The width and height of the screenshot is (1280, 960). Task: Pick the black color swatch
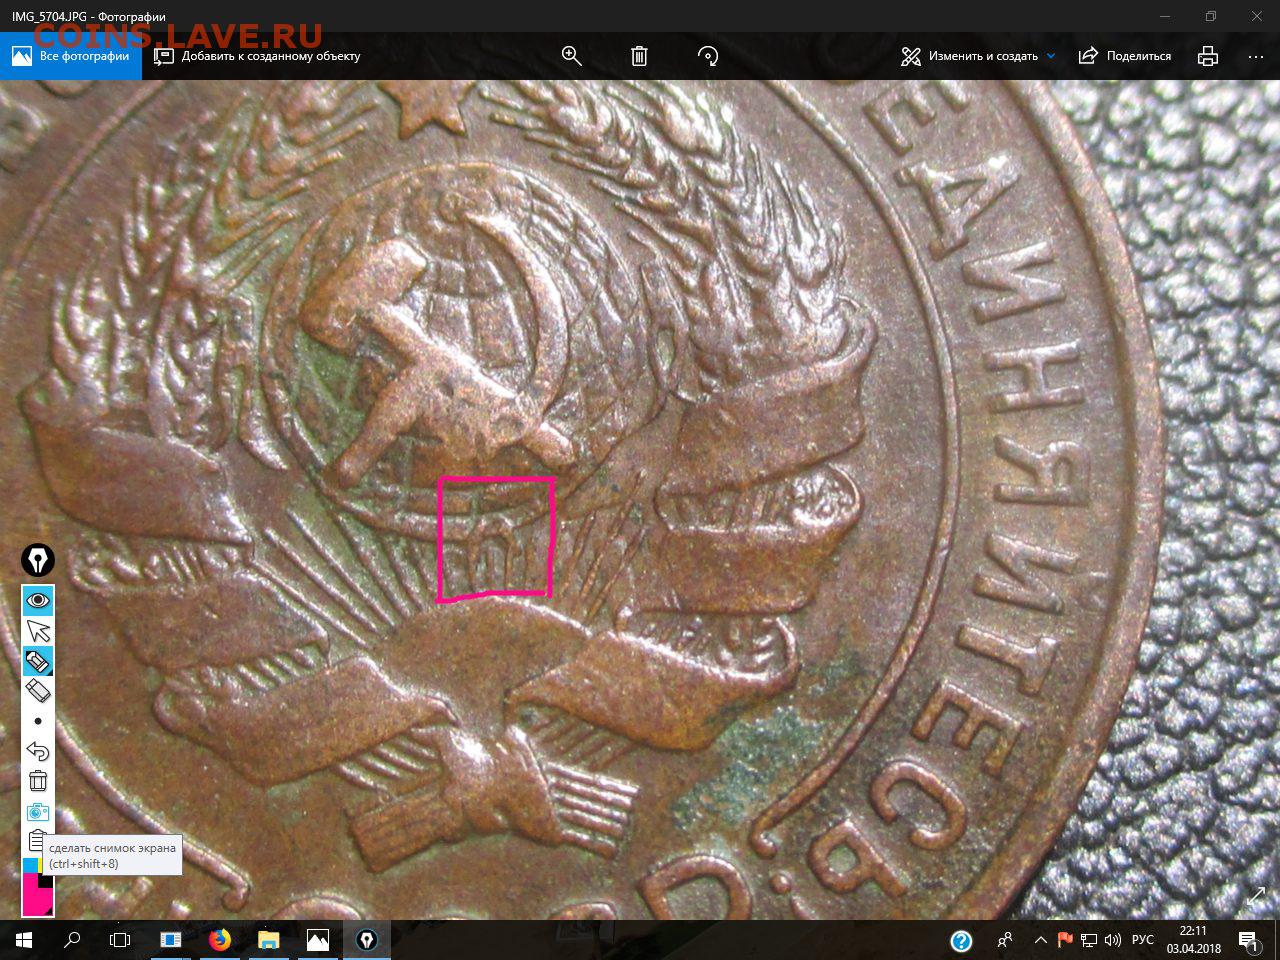pos(46,880)
